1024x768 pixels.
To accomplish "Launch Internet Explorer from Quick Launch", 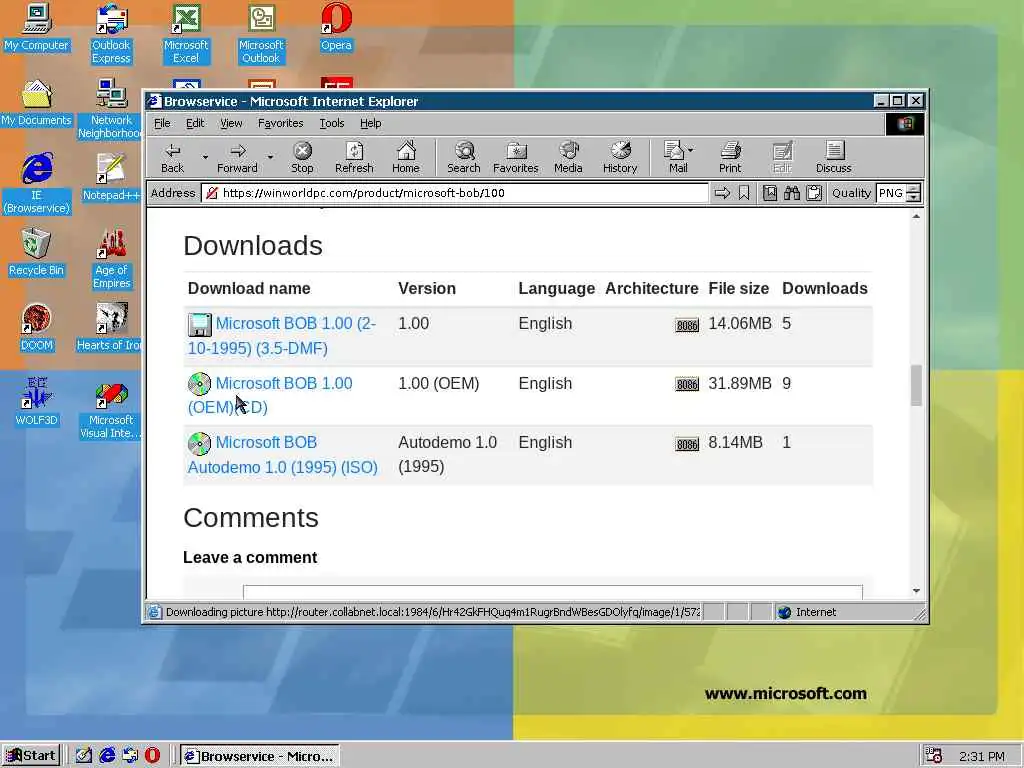I will click(107, 756).
